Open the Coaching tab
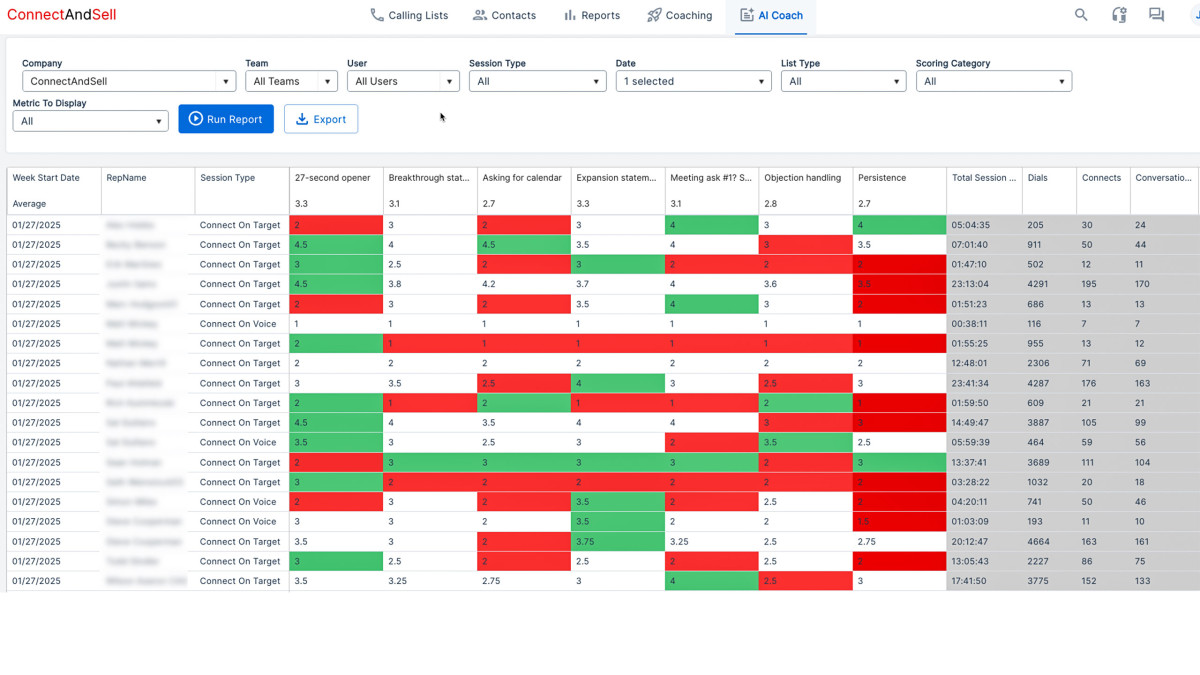Screen dimensions: 1200x675 click(x=679, y=15)
